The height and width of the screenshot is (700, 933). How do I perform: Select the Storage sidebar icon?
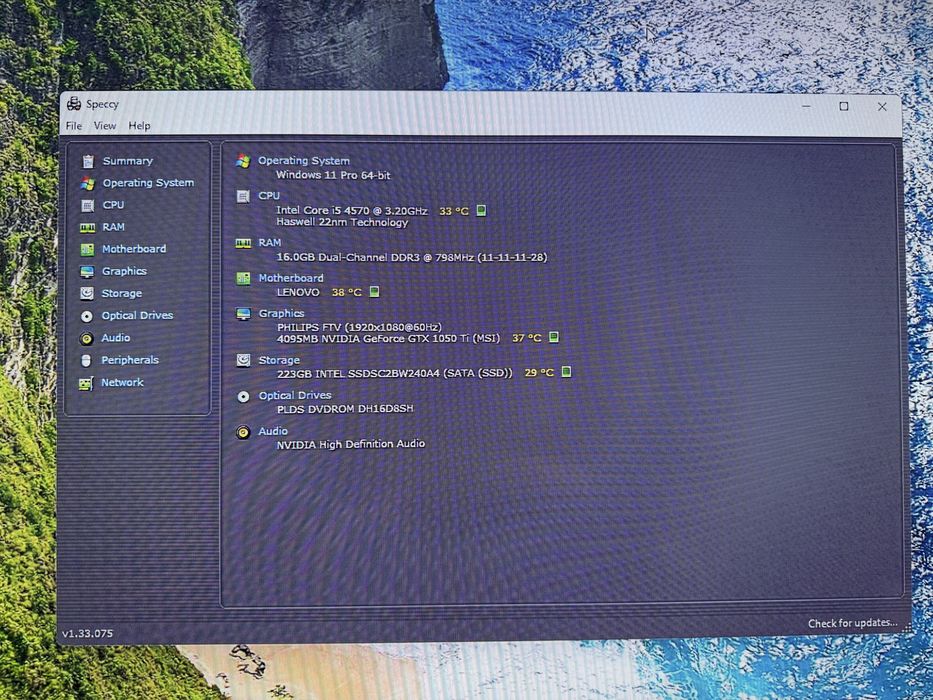coord(87,293)
